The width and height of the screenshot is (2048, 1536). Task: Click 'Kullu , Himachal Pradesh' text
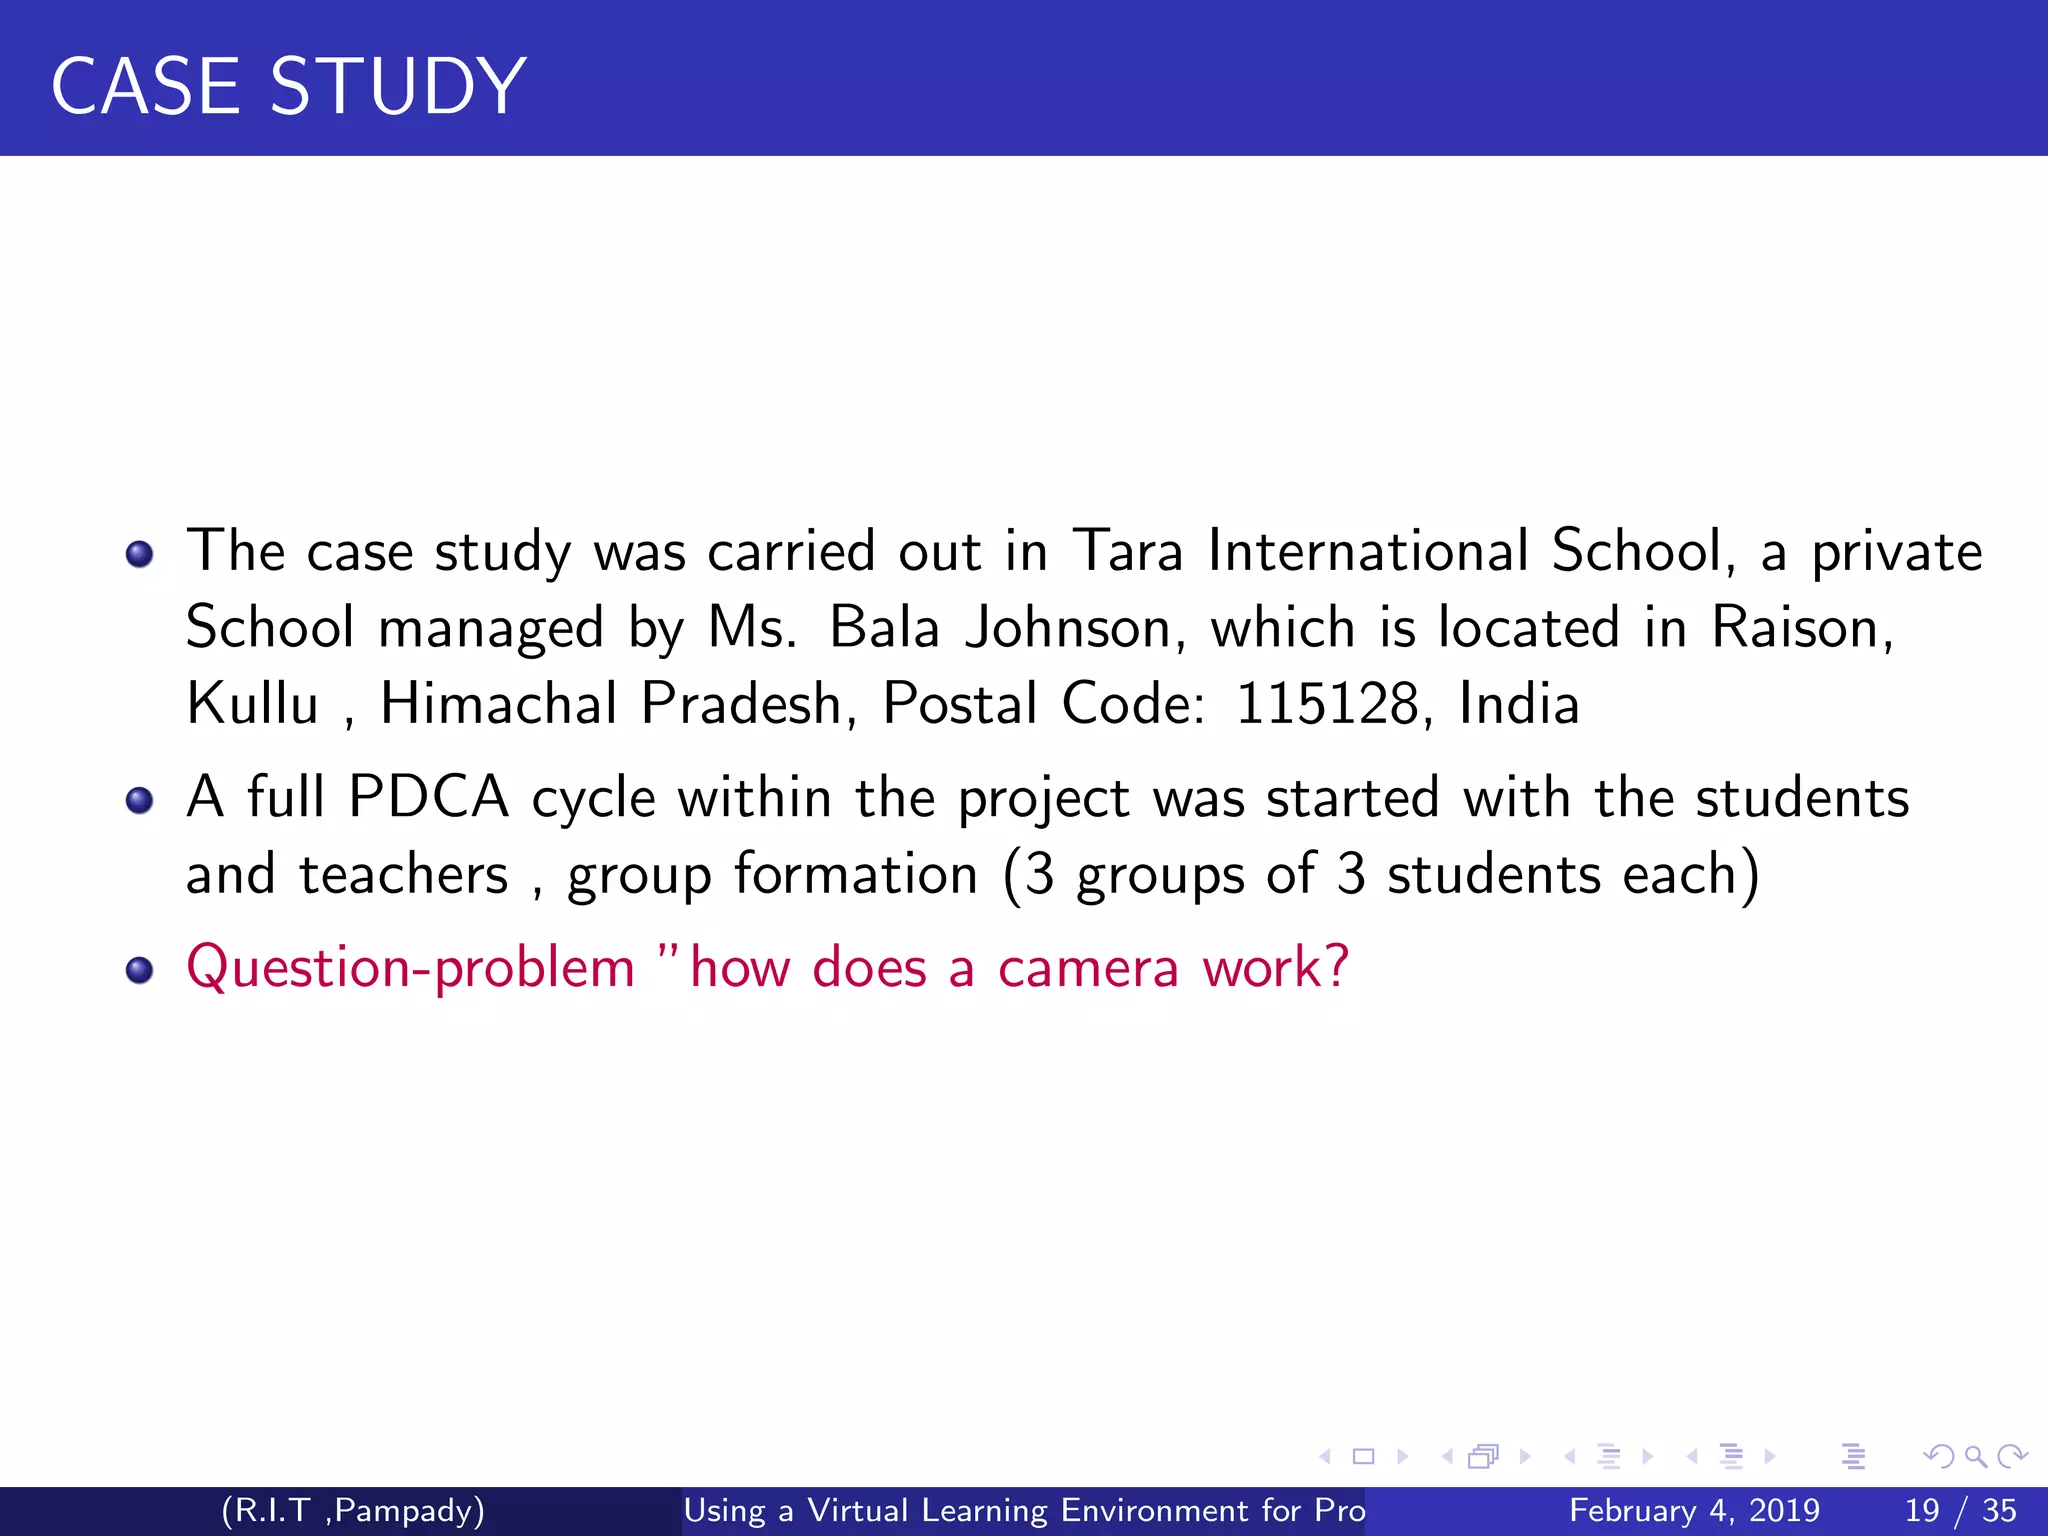coord(514,703)
